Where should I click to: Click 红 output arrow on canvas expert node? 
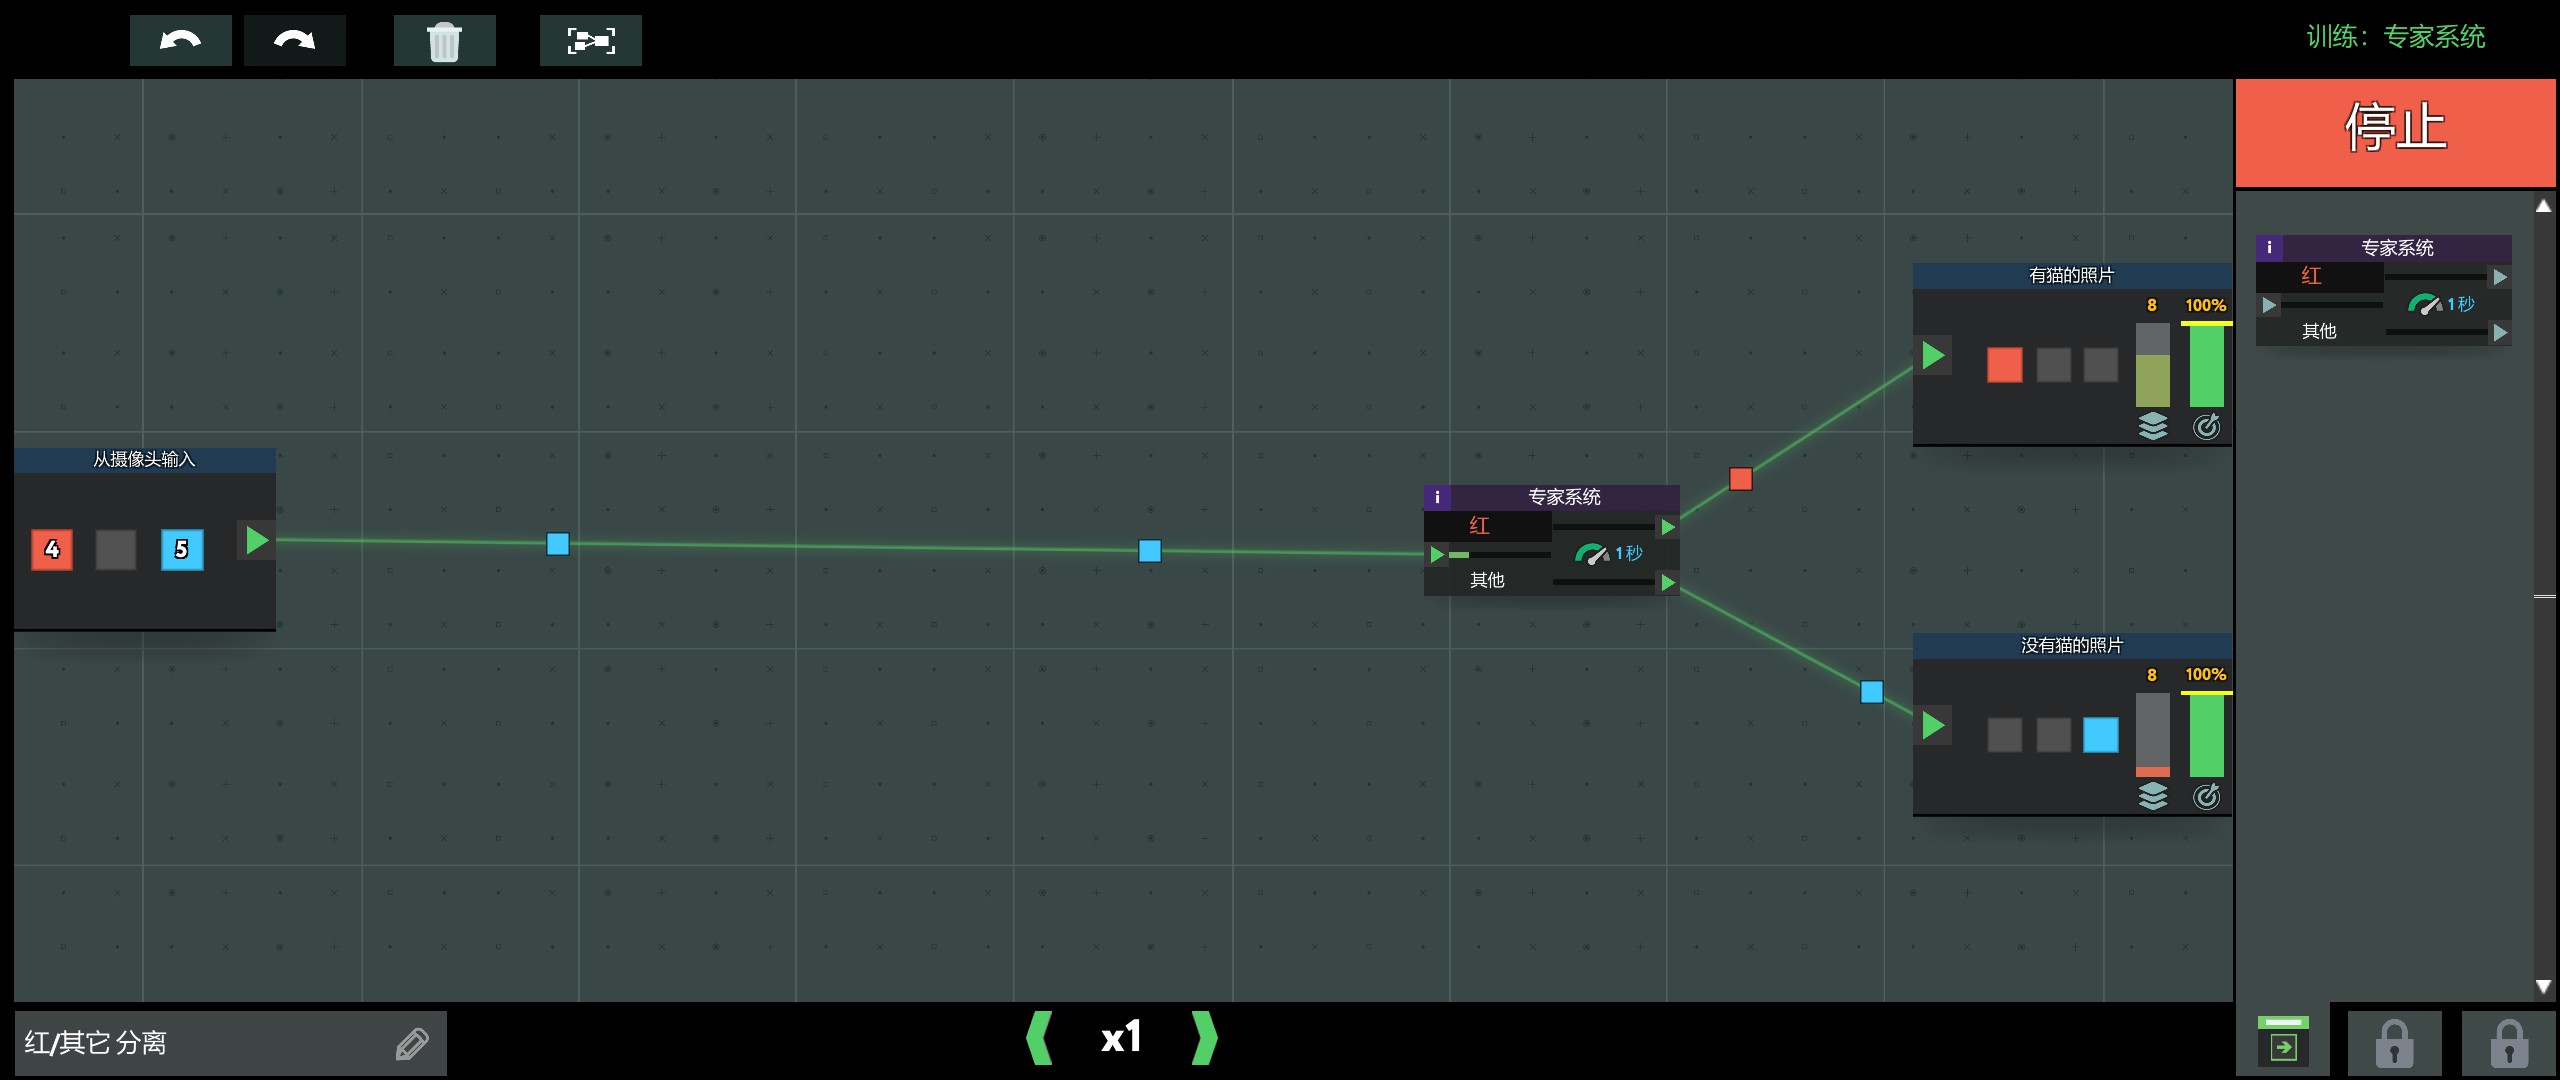point(1667,527)
